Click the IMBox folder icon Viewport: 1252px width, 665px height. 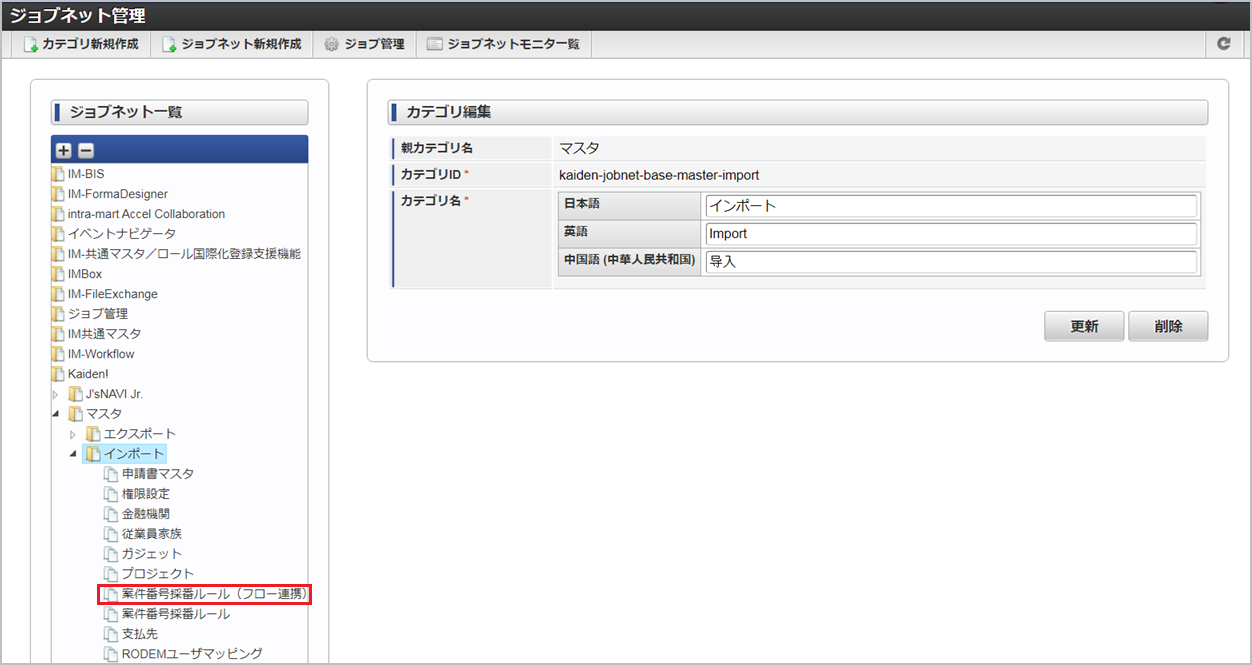(x=58, y=274)
